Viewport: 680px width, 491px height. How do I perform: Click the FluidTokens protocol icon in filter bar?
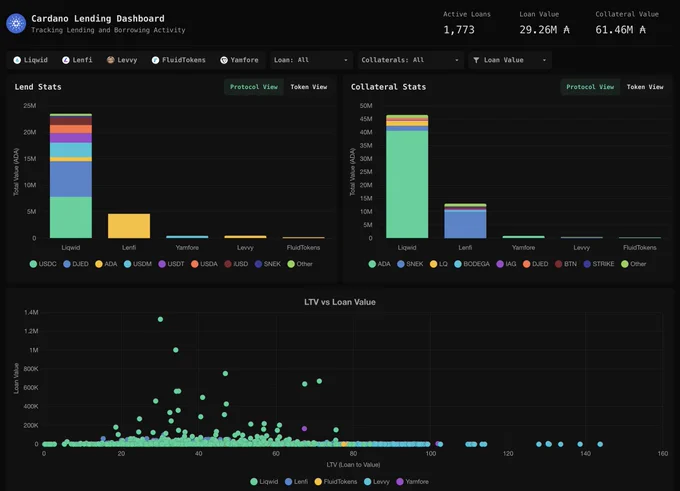pyautogui.click(x=155, y=60)
